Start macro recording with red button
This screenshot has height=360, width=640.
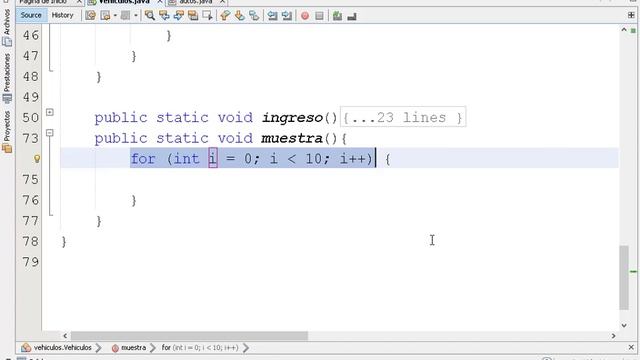click(x=305, y=16)
